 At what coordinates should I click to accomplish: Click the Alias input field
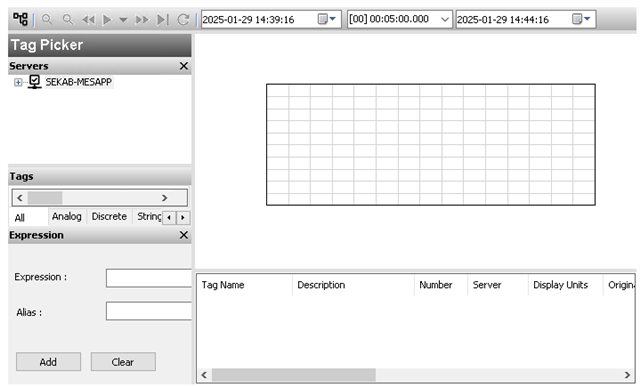coord(149,311)
